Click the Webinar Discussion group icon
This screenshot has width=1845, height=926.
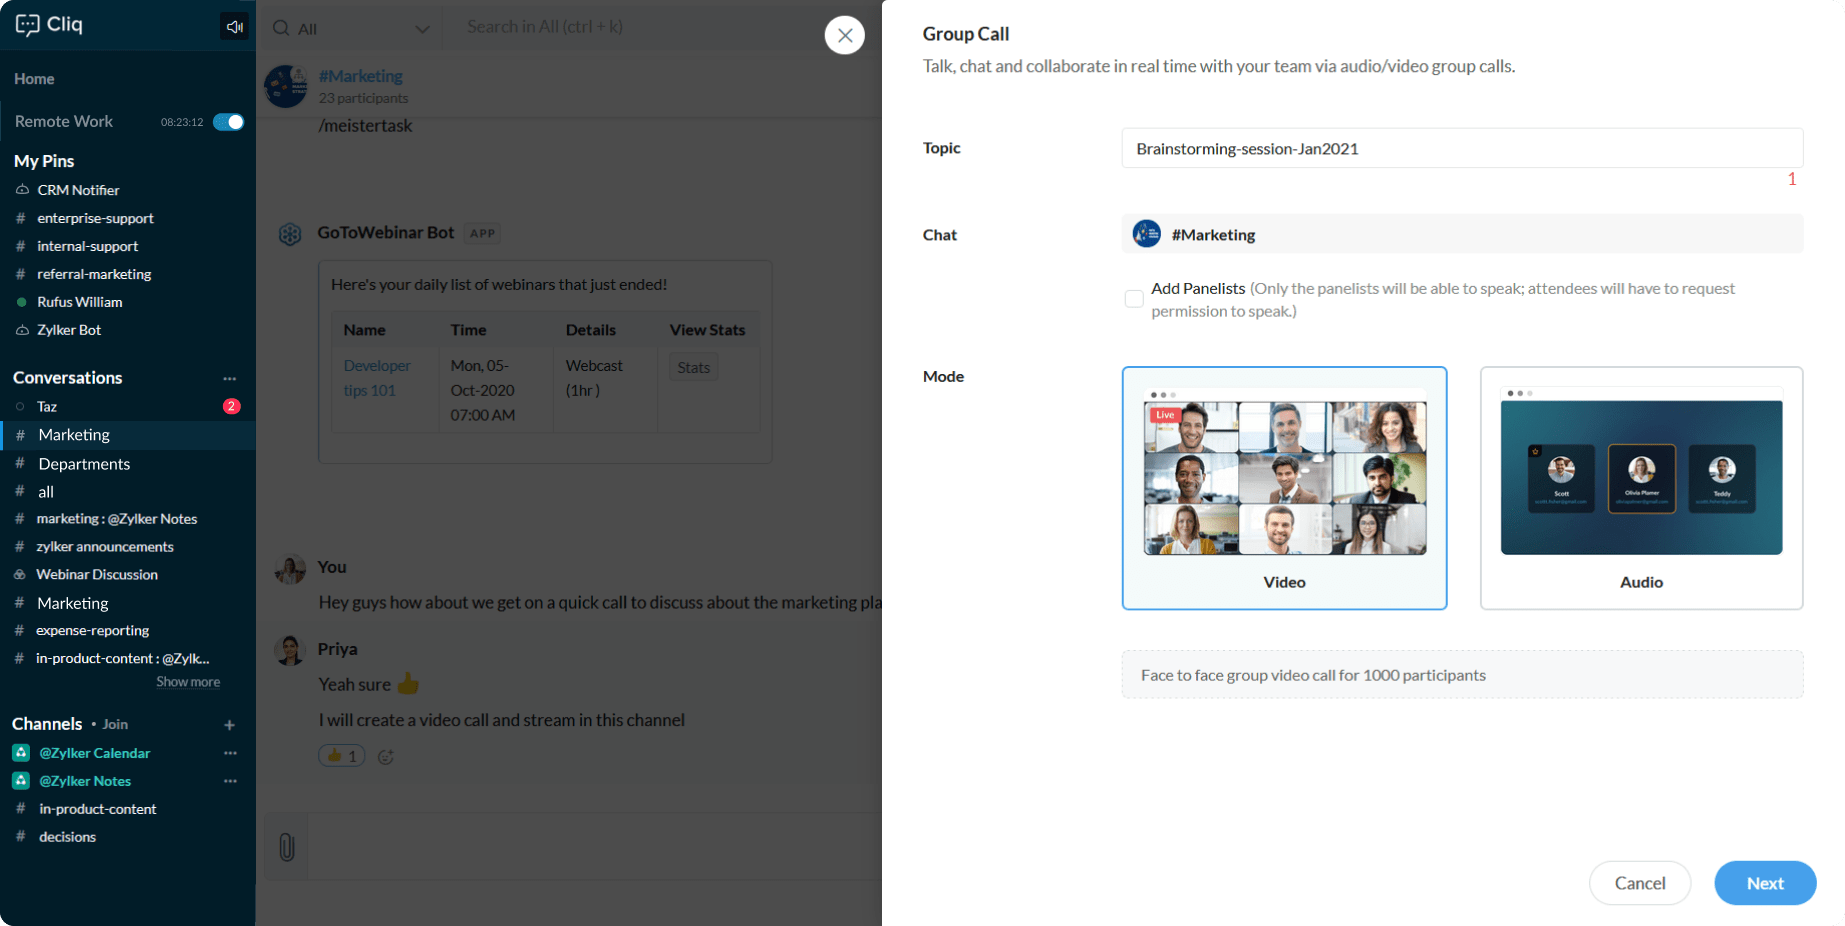[20, 575]
